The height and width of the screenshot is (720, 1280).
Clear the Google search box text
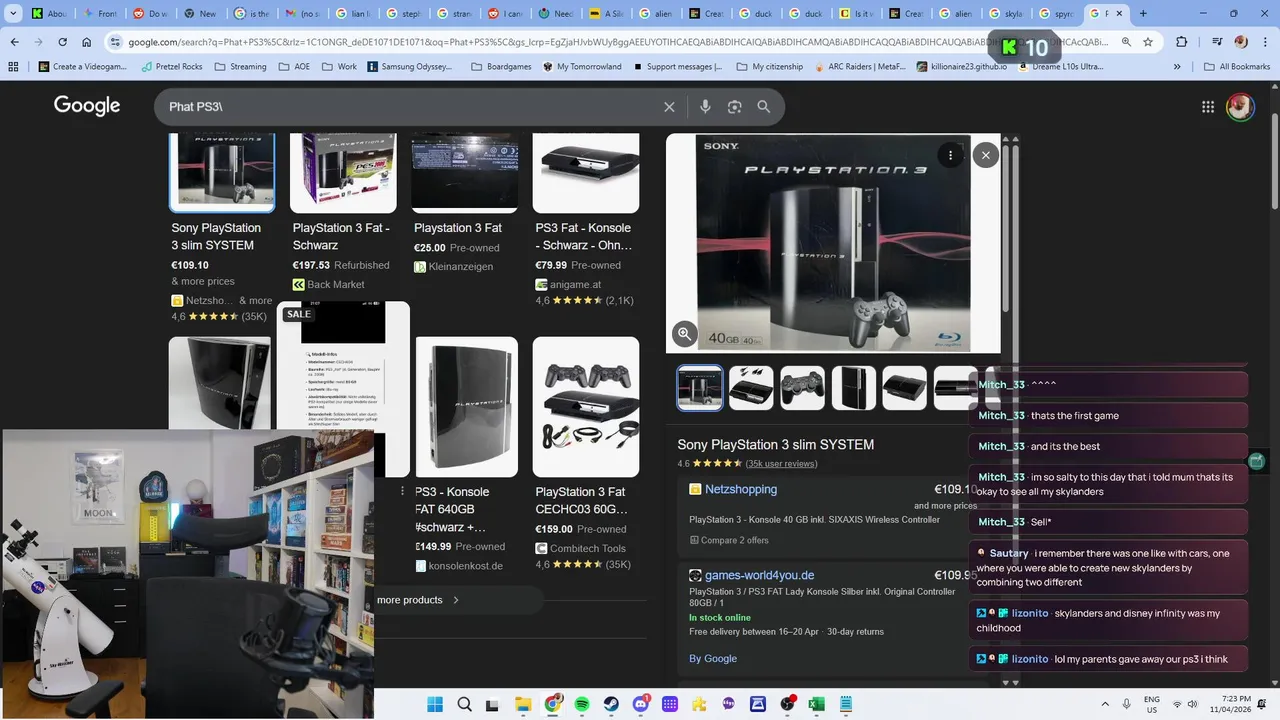coord(669,107)
